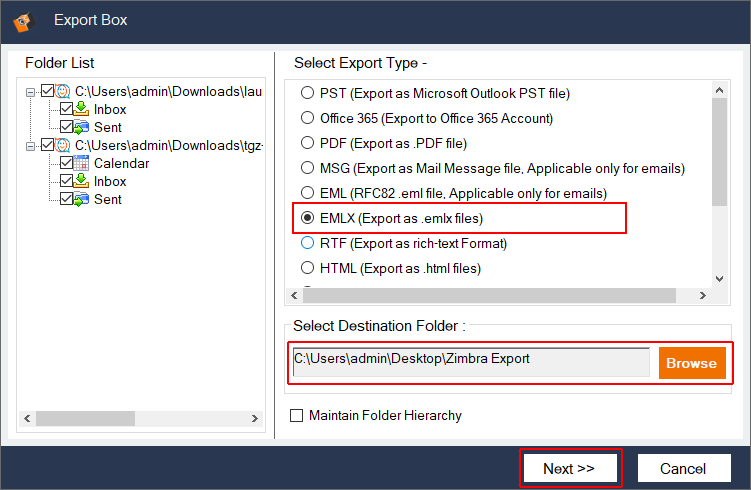
Task: Click the account icon for the Downloads\lau path
Action: pos(64,91)
